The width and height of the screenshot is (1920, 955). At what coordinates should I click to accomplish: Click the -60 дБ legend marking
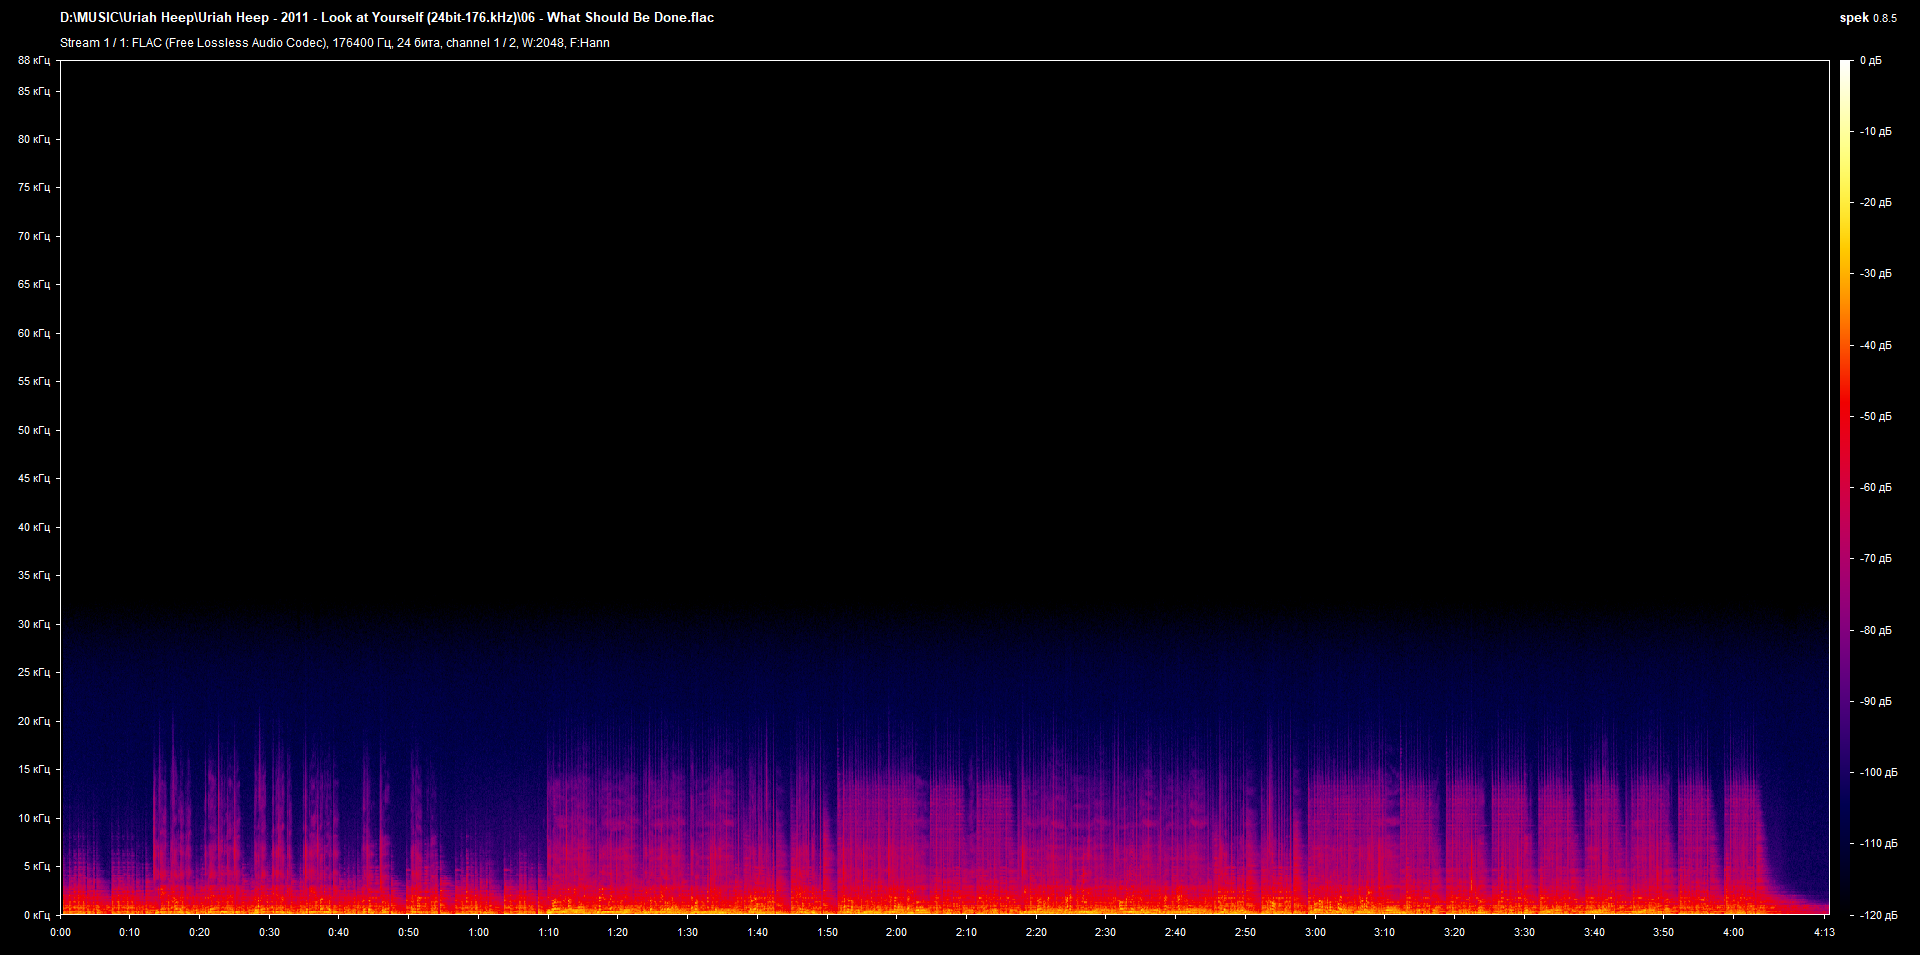(1876, 487)
